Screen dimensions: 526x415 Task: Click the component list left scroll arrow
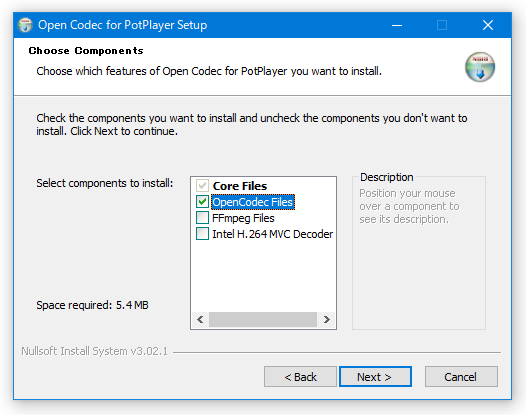coord(200,319)
